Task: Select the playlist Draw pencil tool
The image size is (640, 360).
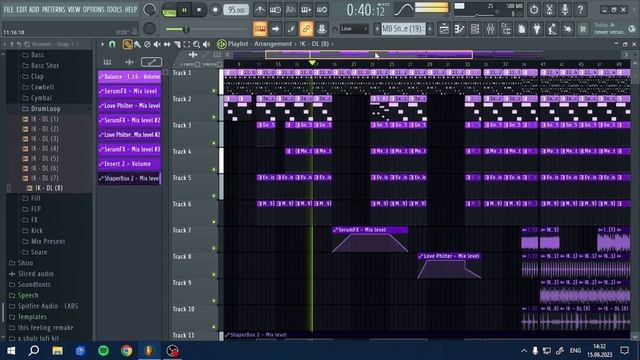Action: click(127, 44)
